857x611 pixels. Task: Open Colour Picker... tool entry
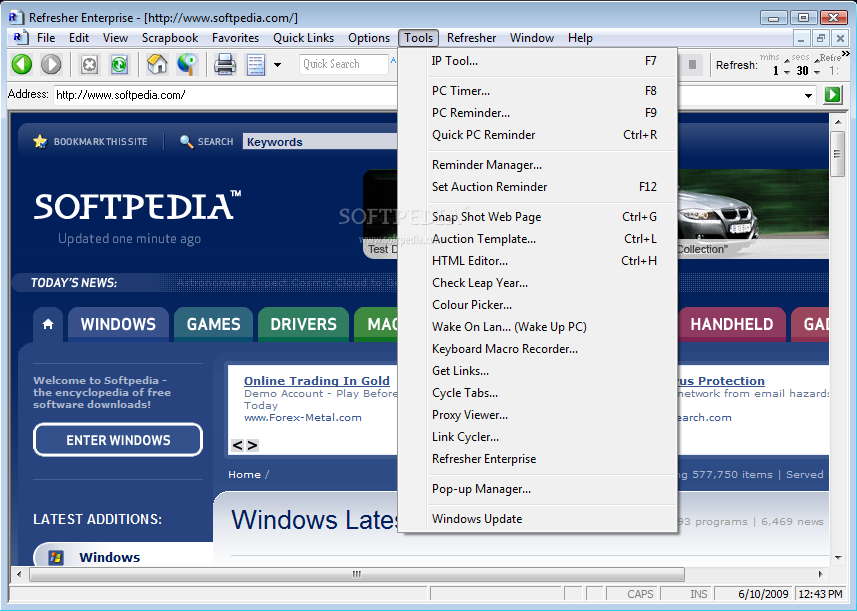(538, 304)
